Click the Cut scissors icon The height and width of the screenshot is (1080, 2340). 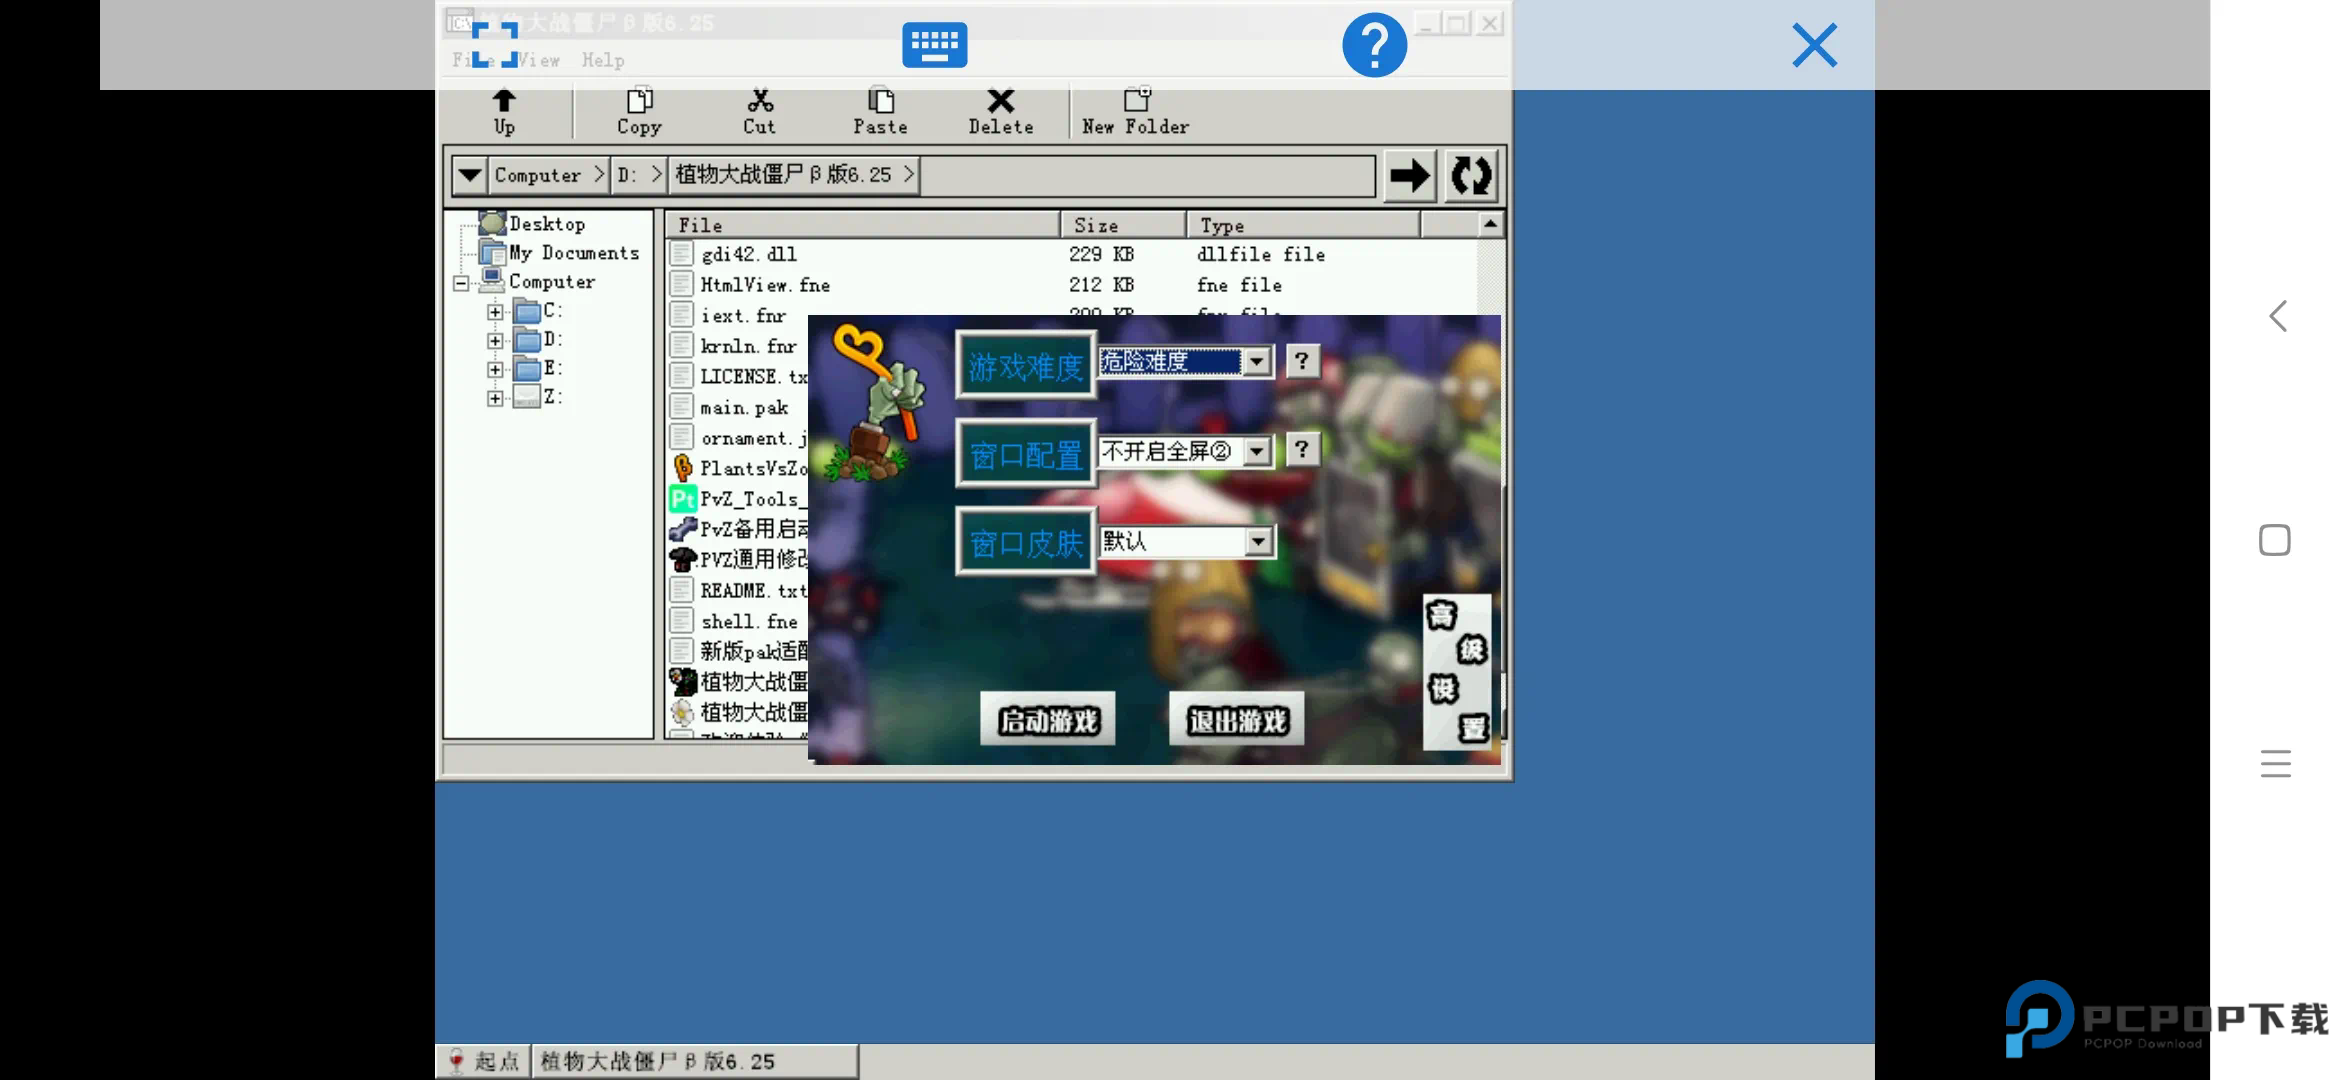[x=760, y=102]
